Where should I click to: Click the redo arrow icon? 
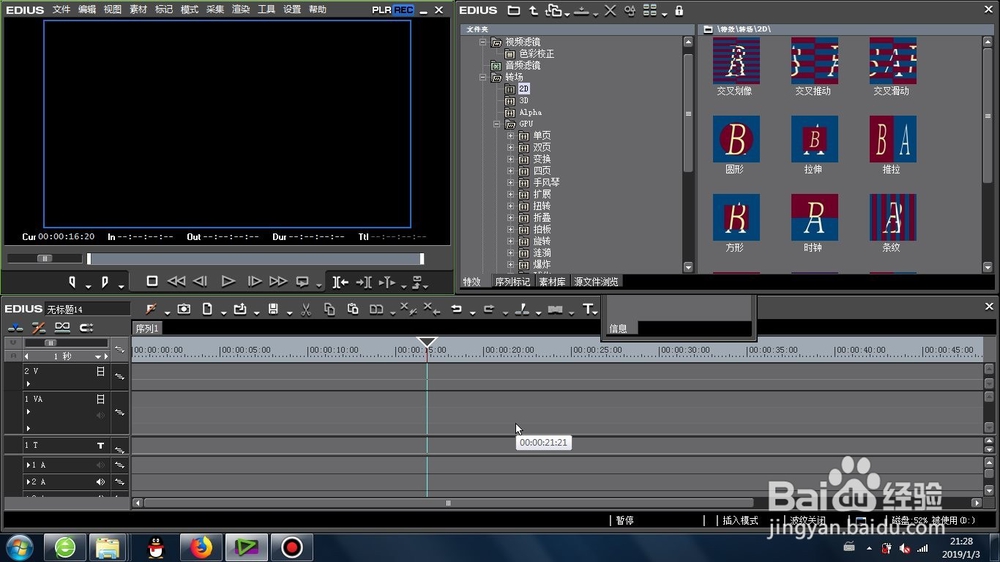(489, 309)
